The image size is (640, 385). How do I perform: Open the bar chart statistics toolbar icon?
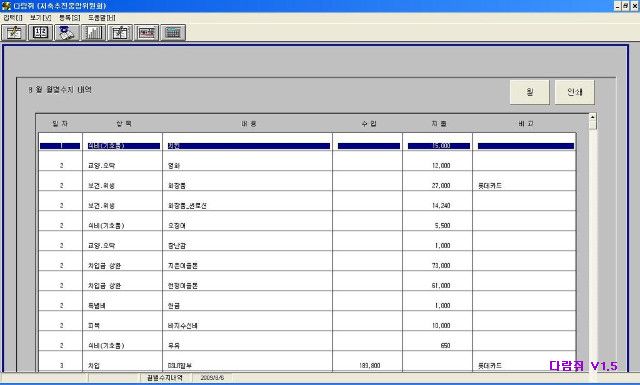click(x=93, y=33)
